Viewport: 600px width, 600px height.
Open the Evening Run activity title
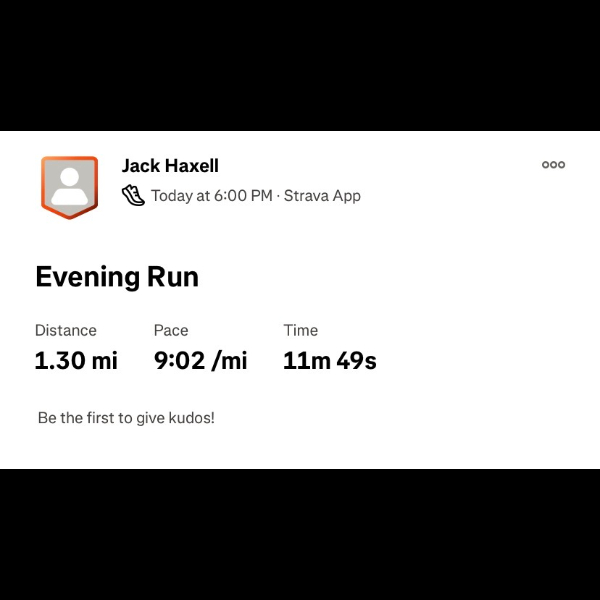(117, 277)
